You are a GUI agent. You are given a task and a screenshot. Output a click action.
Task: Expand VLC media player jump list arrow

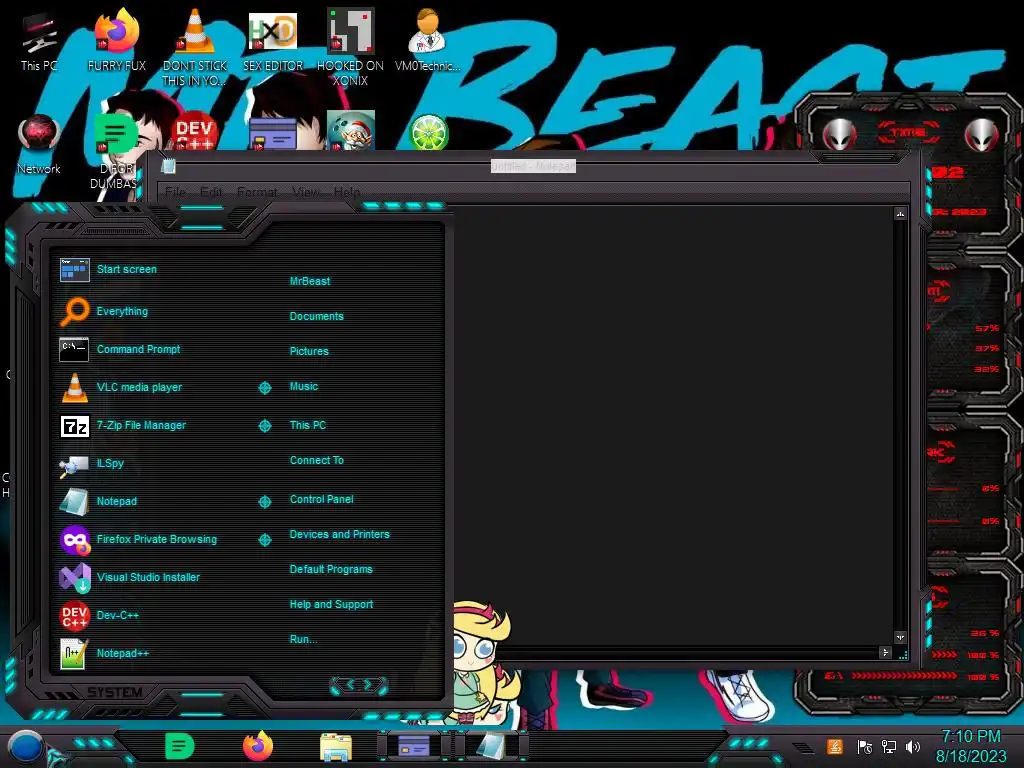[x=264, y=388]
